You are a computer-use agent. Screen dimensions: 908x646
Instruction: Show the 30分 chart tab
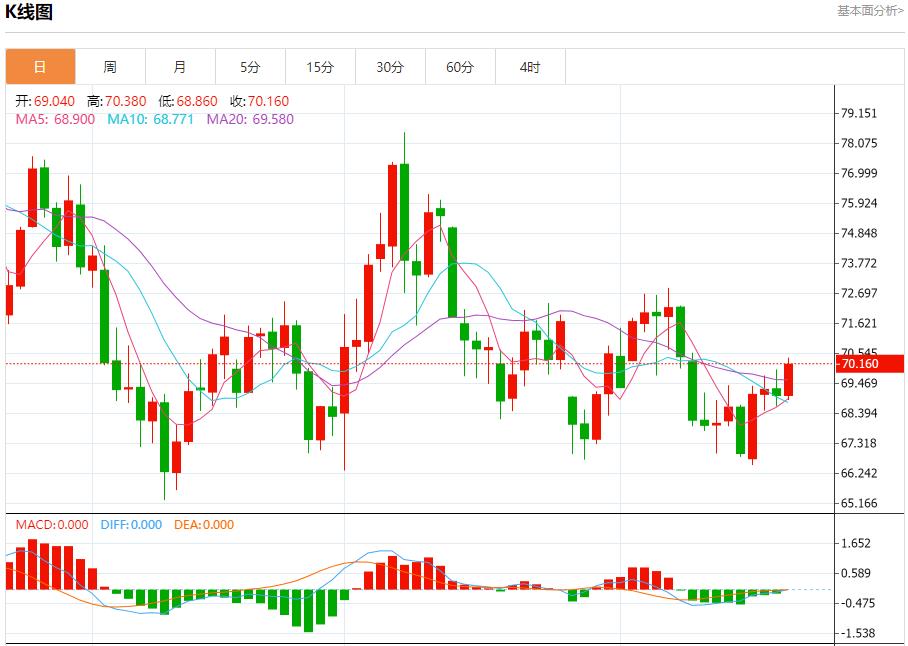pyautogui.click(x=390, y=67)
